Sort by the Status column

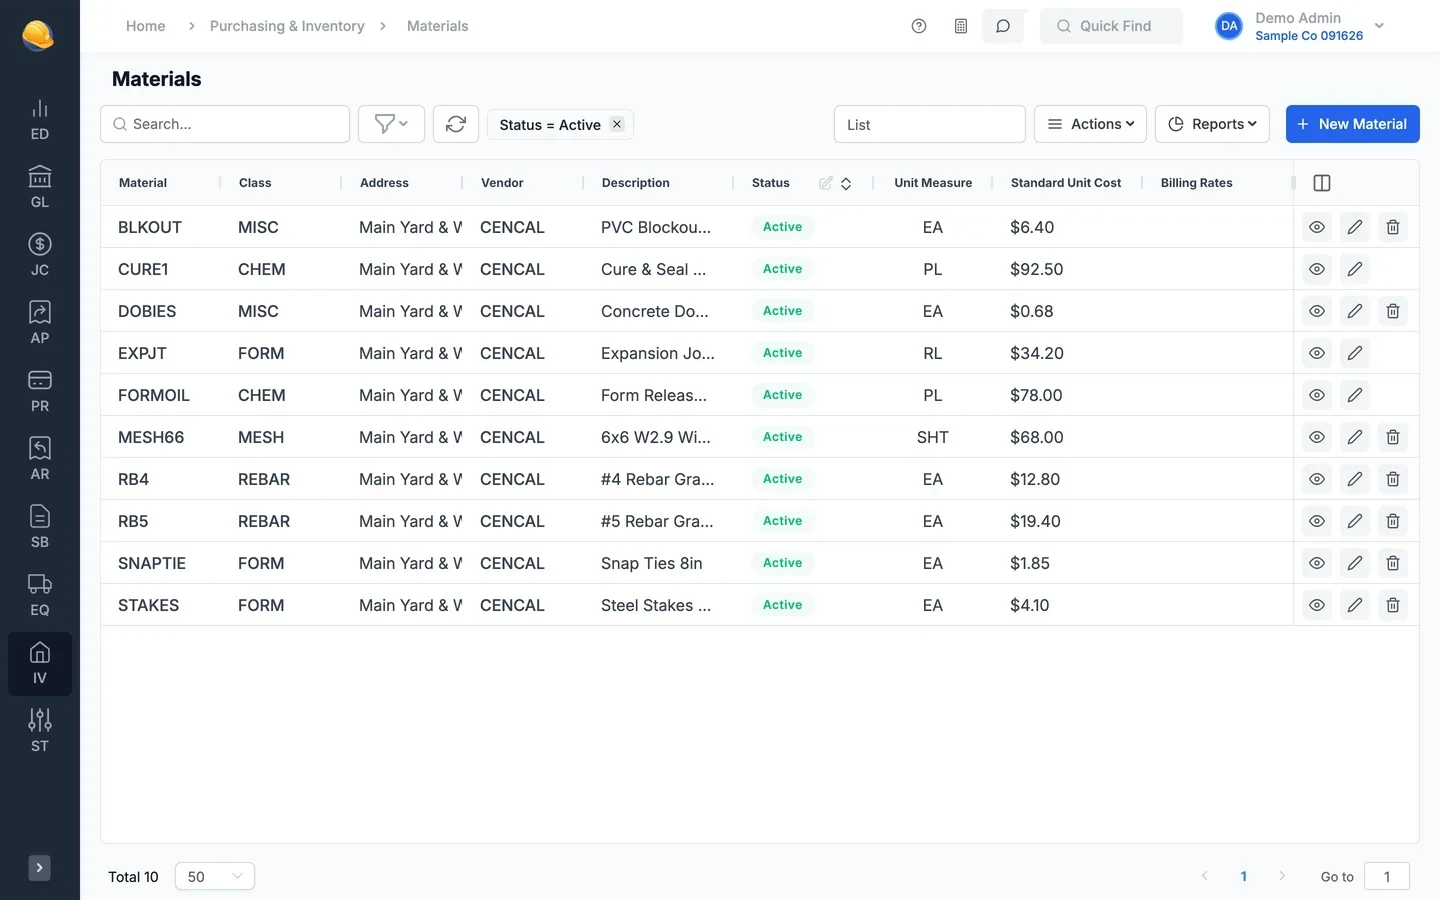coord(846,183)
